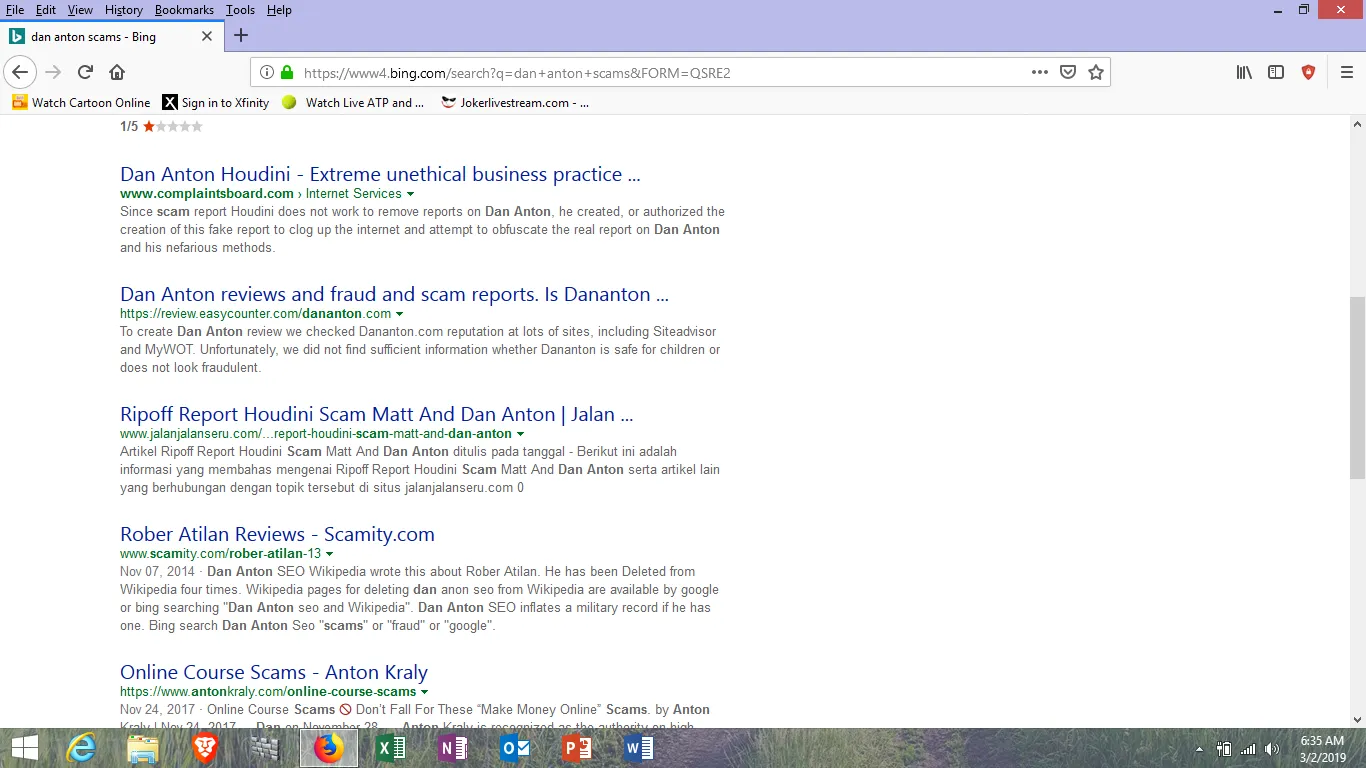Open the History menu
This screenshot has height=768, width=1366.
[124, 10]
